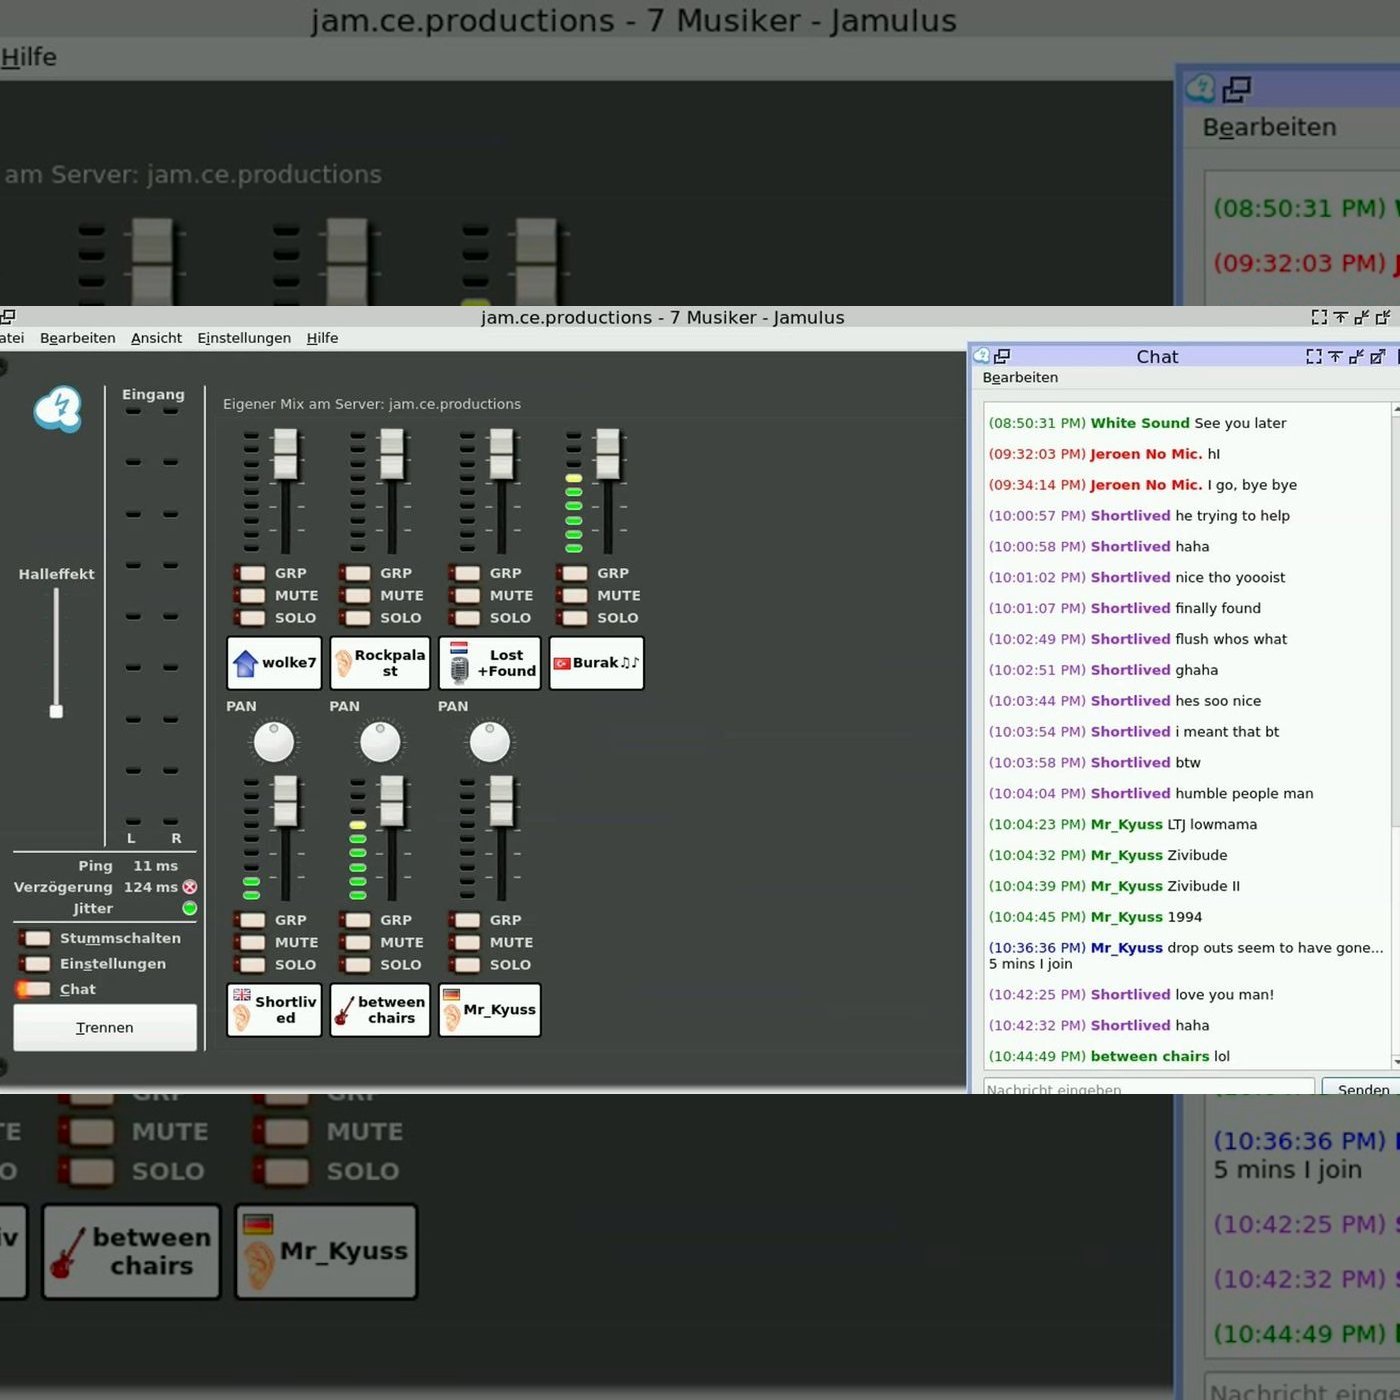The height and width of the screenshot is (1400, 1400).
Task: Click the Turkish flag beside Burak
Action: coord(562,663)
